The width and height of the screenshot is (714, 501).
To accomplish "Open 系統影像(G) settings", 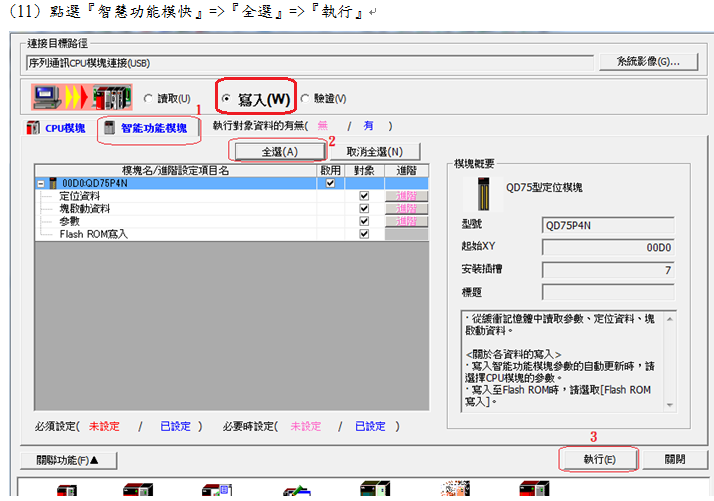I will [x=649, y=62].
